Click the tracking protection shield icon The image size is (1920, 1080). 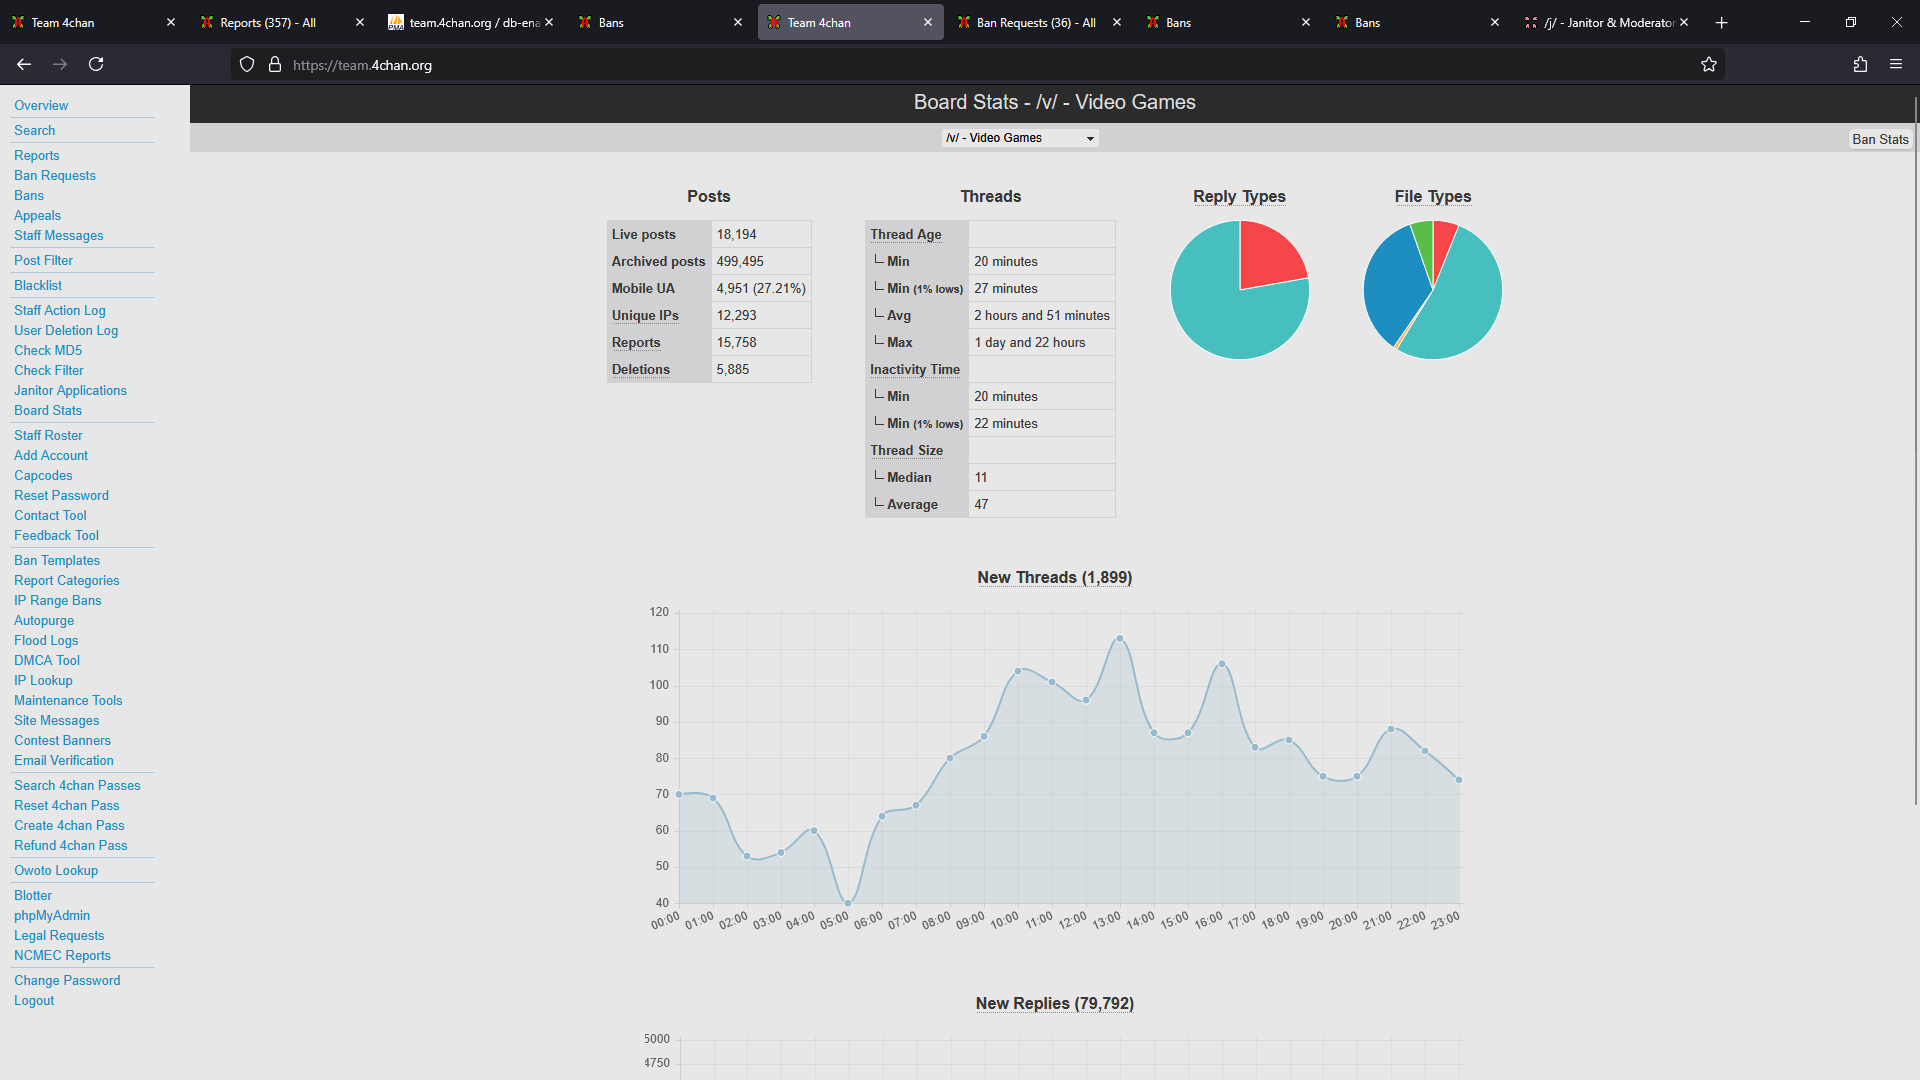coord(247,64)
